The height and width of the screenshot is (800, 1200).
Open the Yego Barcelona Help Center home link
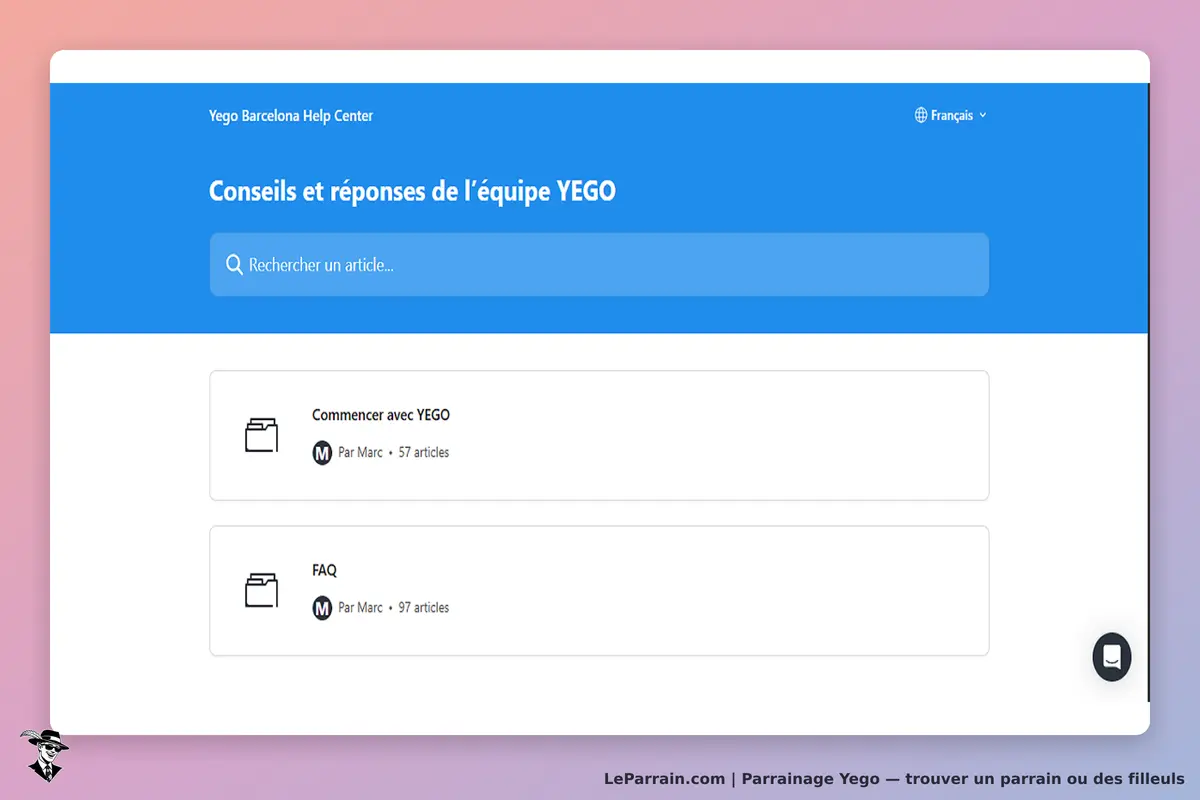291,116
